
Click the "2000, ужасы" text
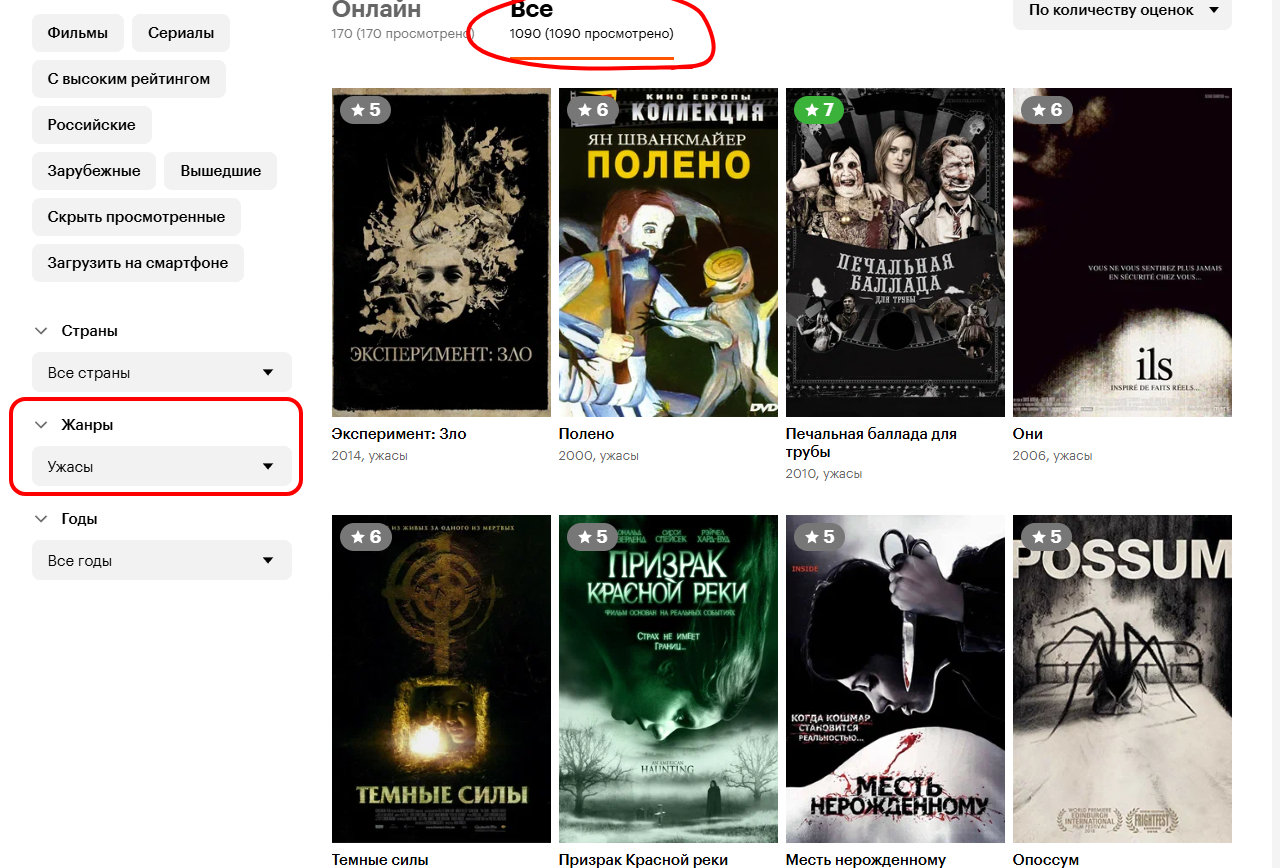point(598,456)
